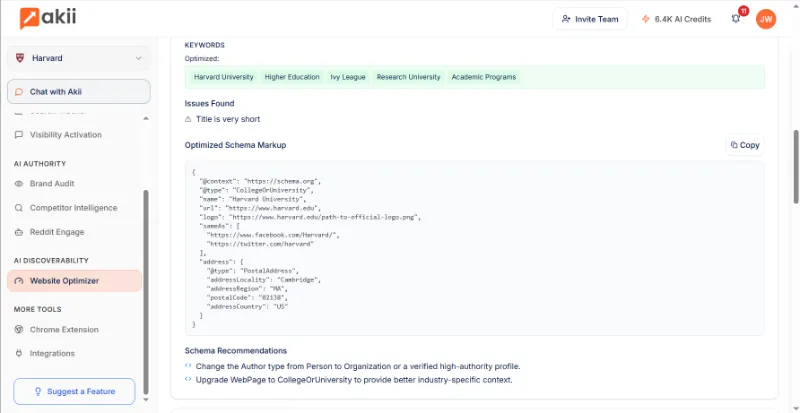The height and width of the screenshot is (413, 800).
Task: Click the facebook.com/Harvard line in schema
Action: pyautogui.click(x=273, y=235)
